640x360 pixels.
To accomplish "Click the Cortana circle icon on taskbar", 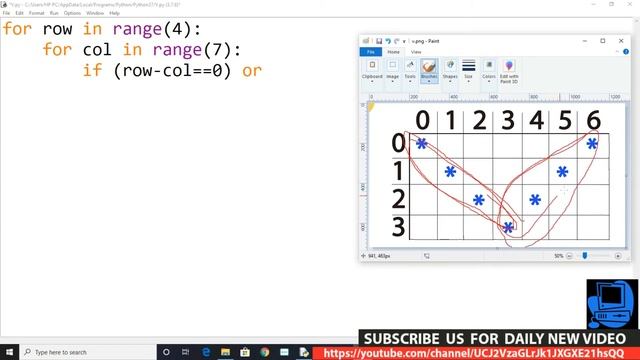I will click(166, 352).
